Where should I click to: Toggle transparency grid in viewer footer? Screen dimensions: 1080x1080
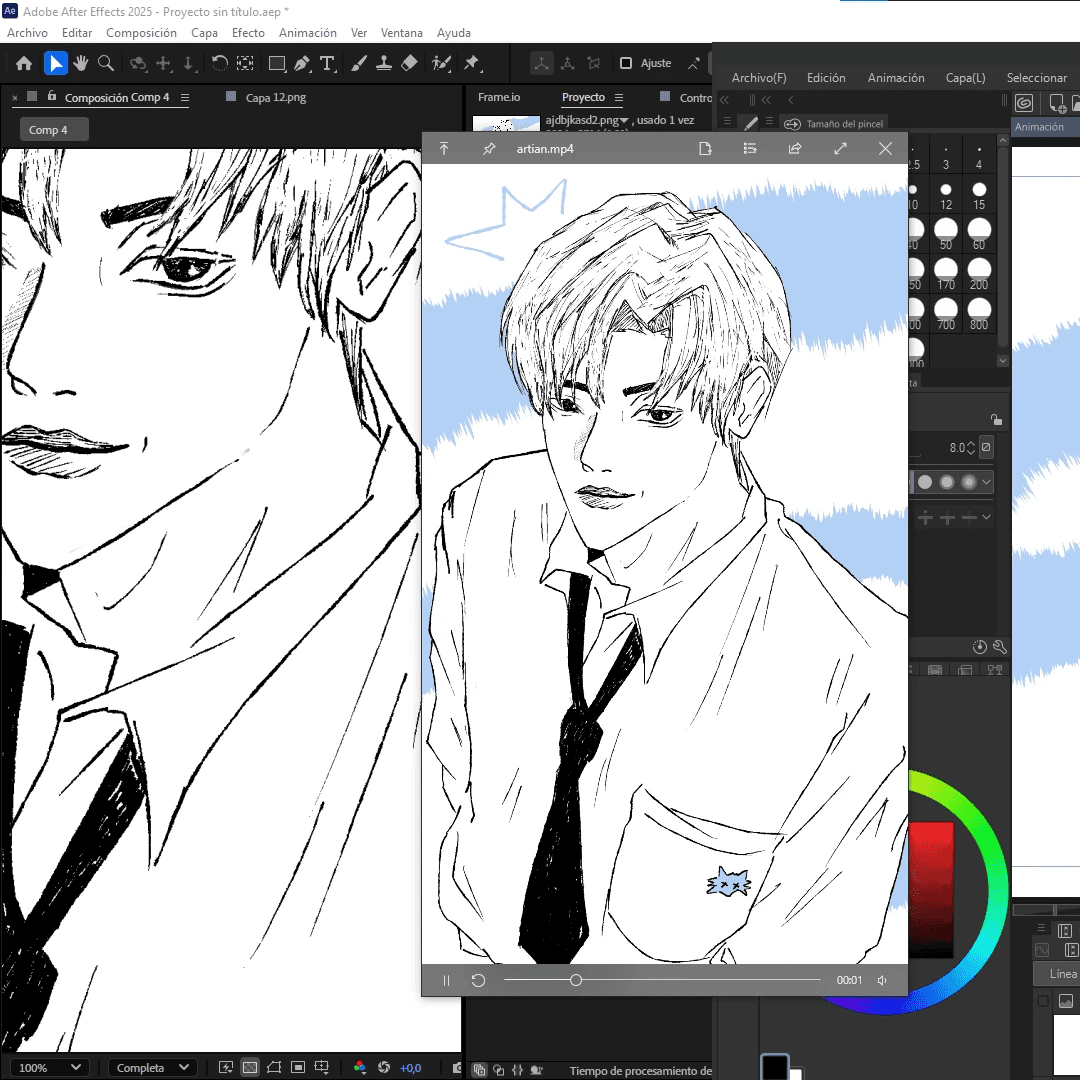(250, 1067)
